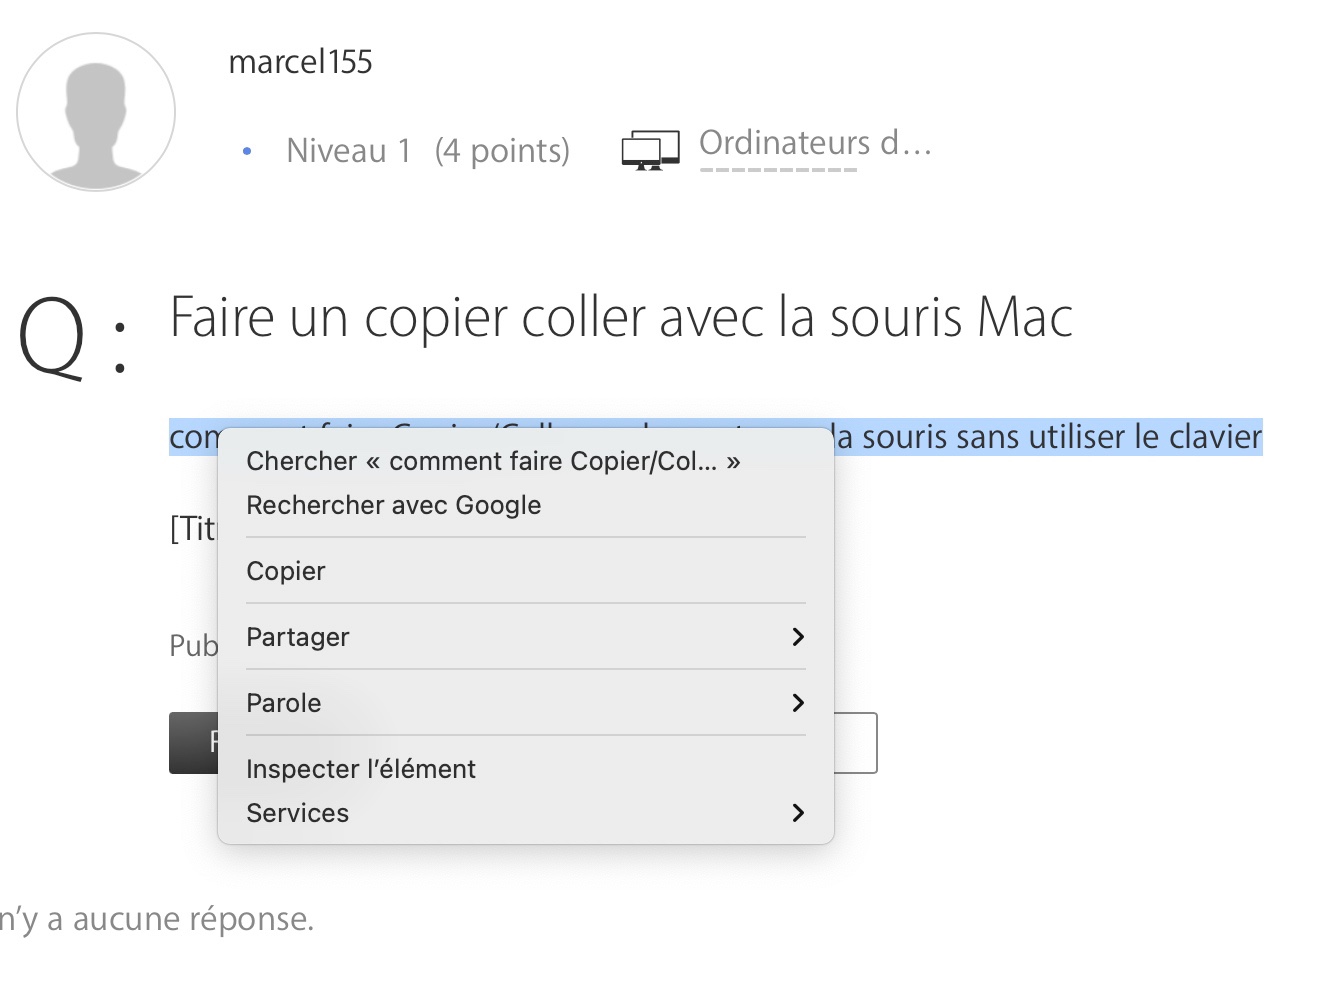Select Chercher « comment faire Copier/Col... »
This screenshot has width=1336, height=998.
[494, 461]
